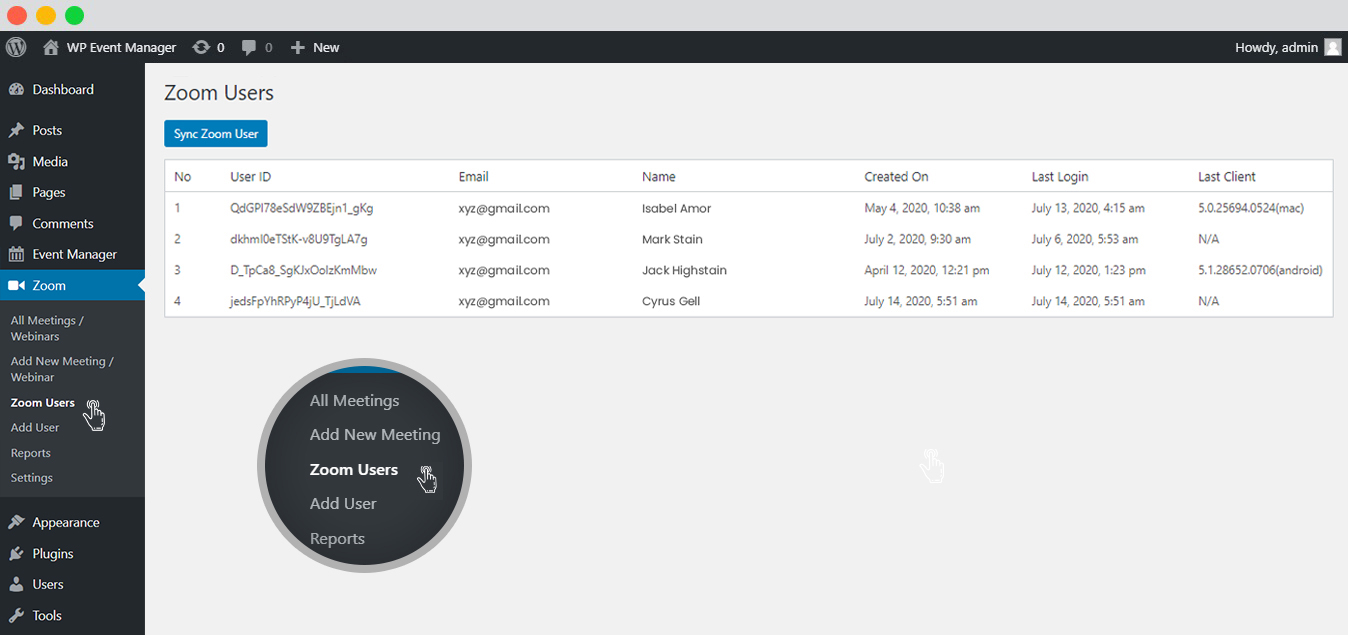Click Sync Zoom User button

tap(216, 134)
